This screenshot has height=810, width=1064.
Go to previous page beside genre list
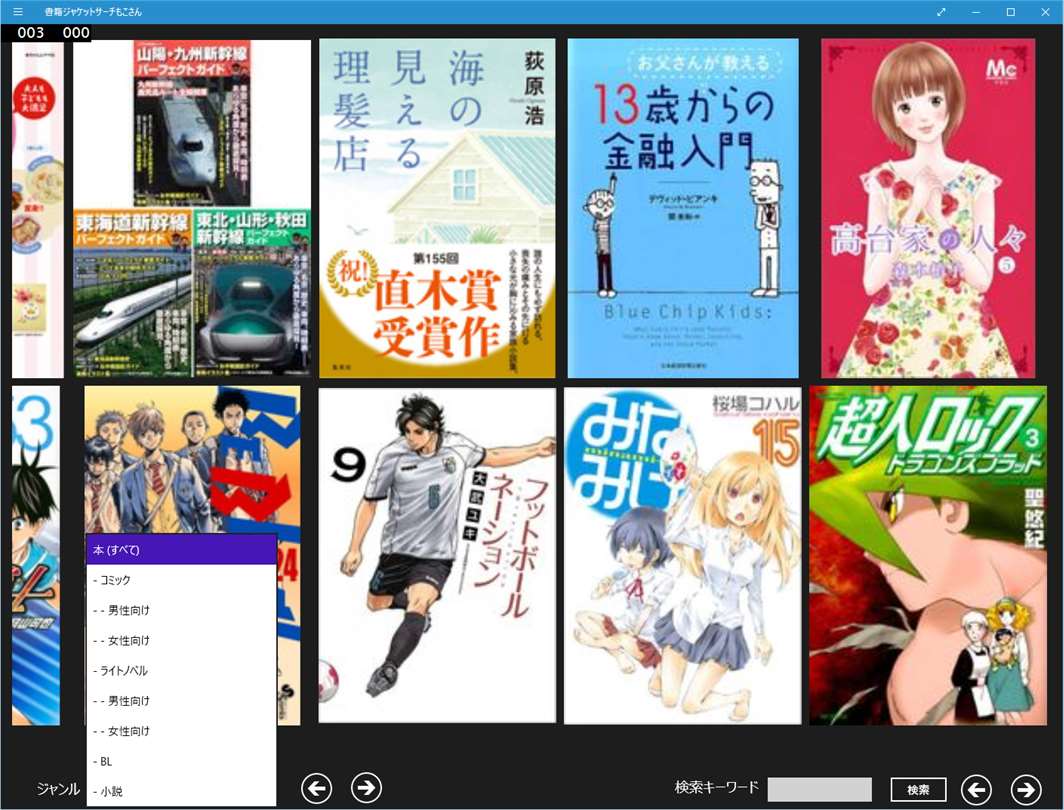pyautogui.click(x=316, y=788)
